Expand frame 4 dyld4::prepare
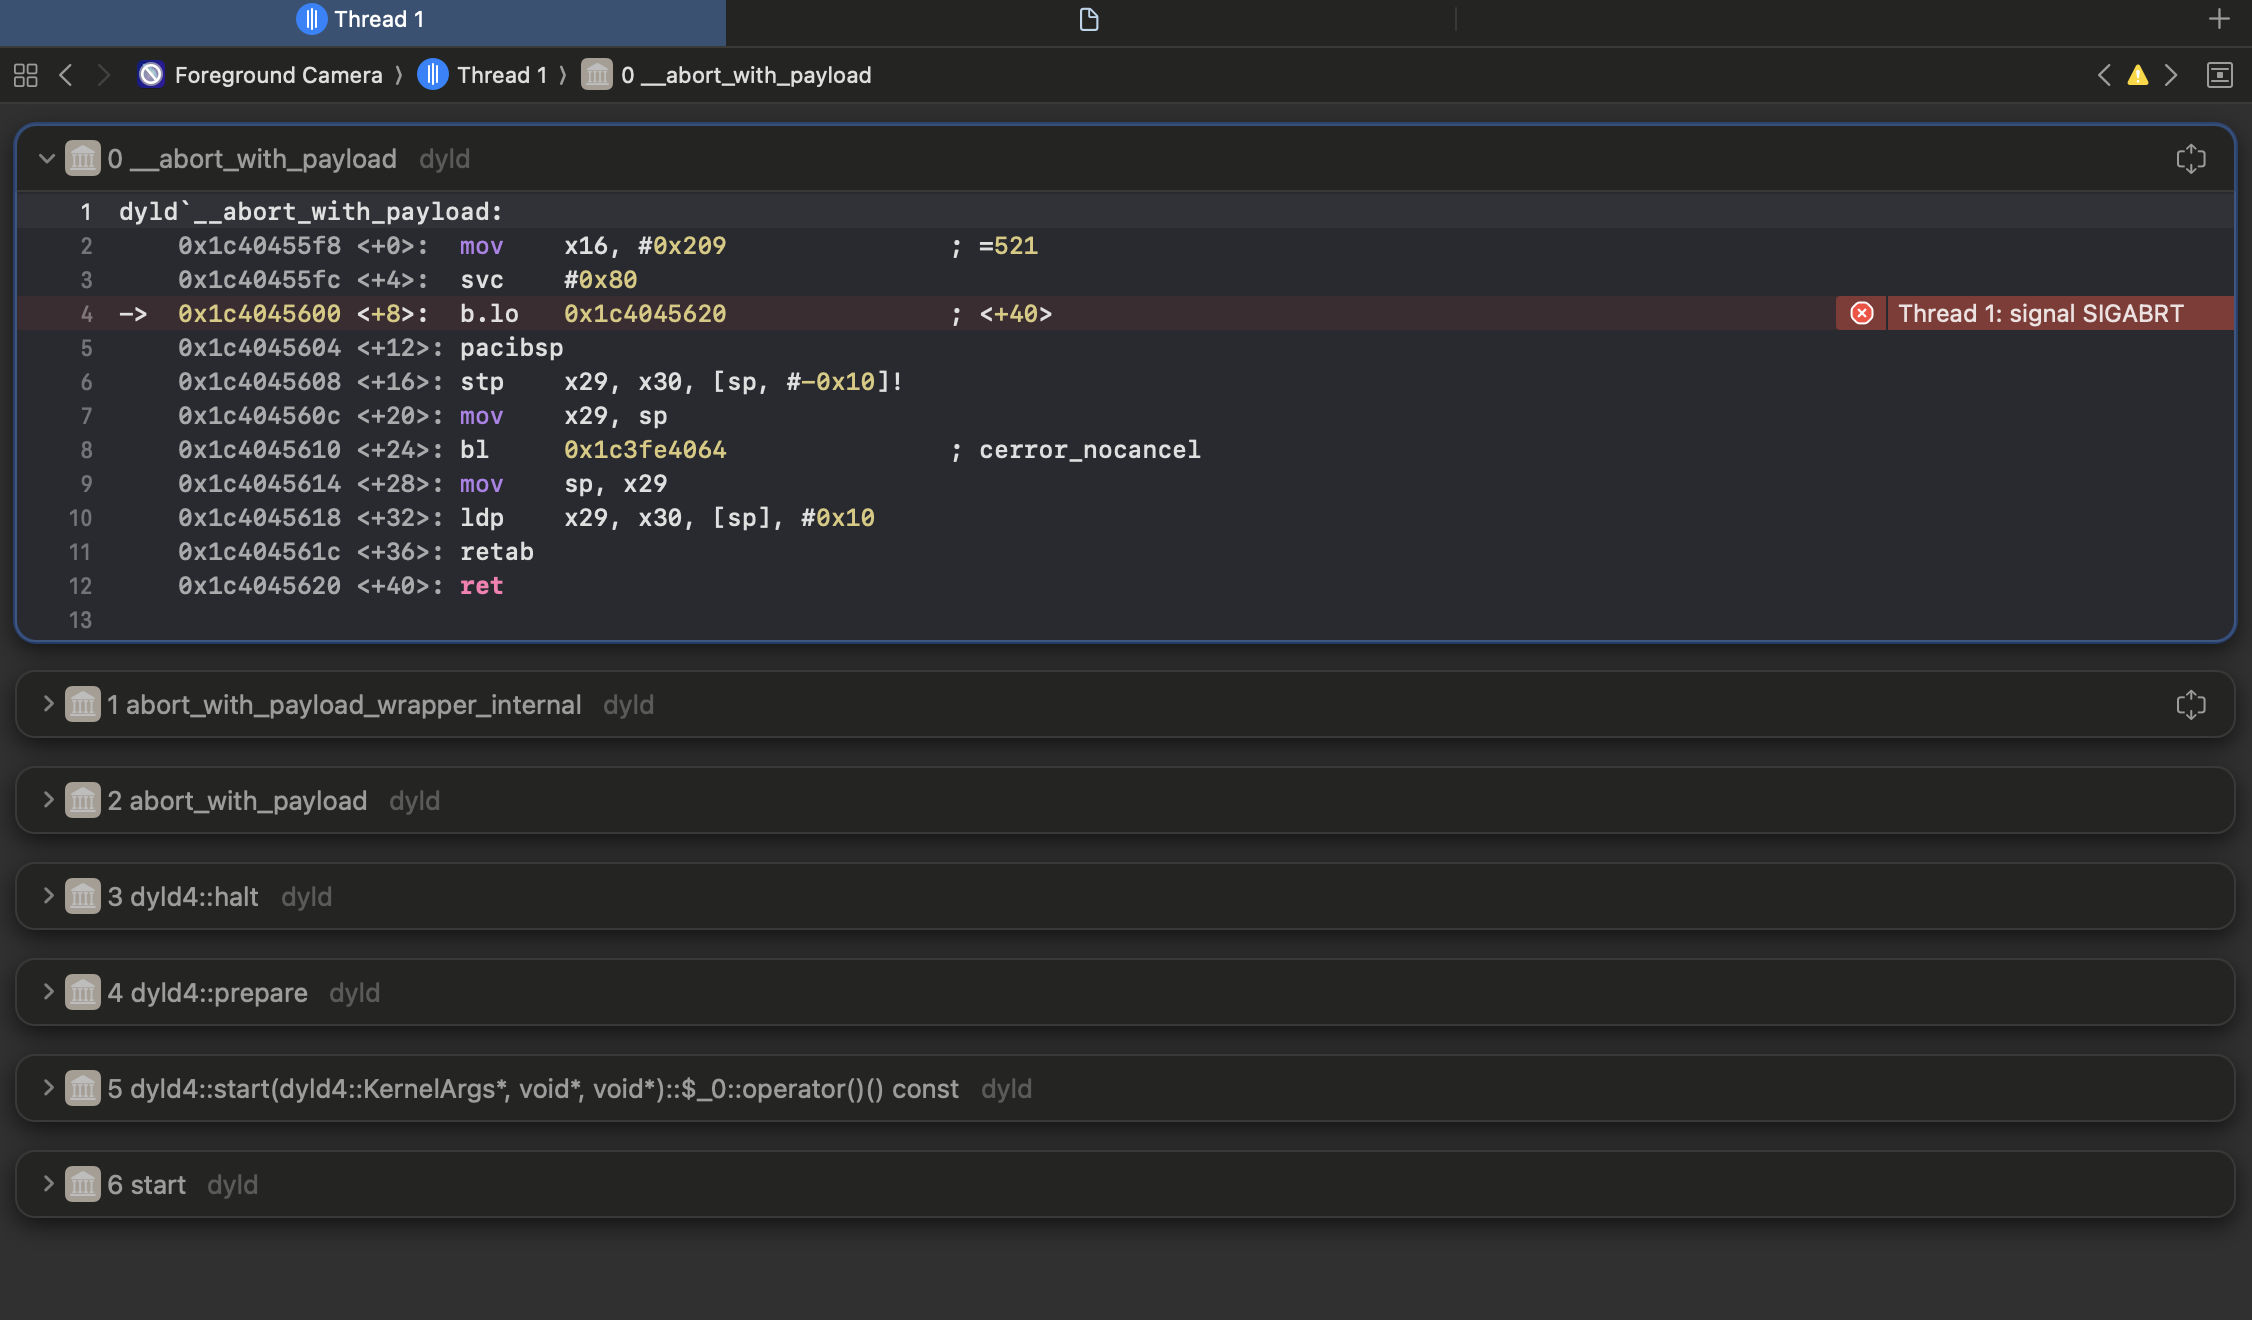The height and width of the screenshot is (1320, 2252). point(46,993)
